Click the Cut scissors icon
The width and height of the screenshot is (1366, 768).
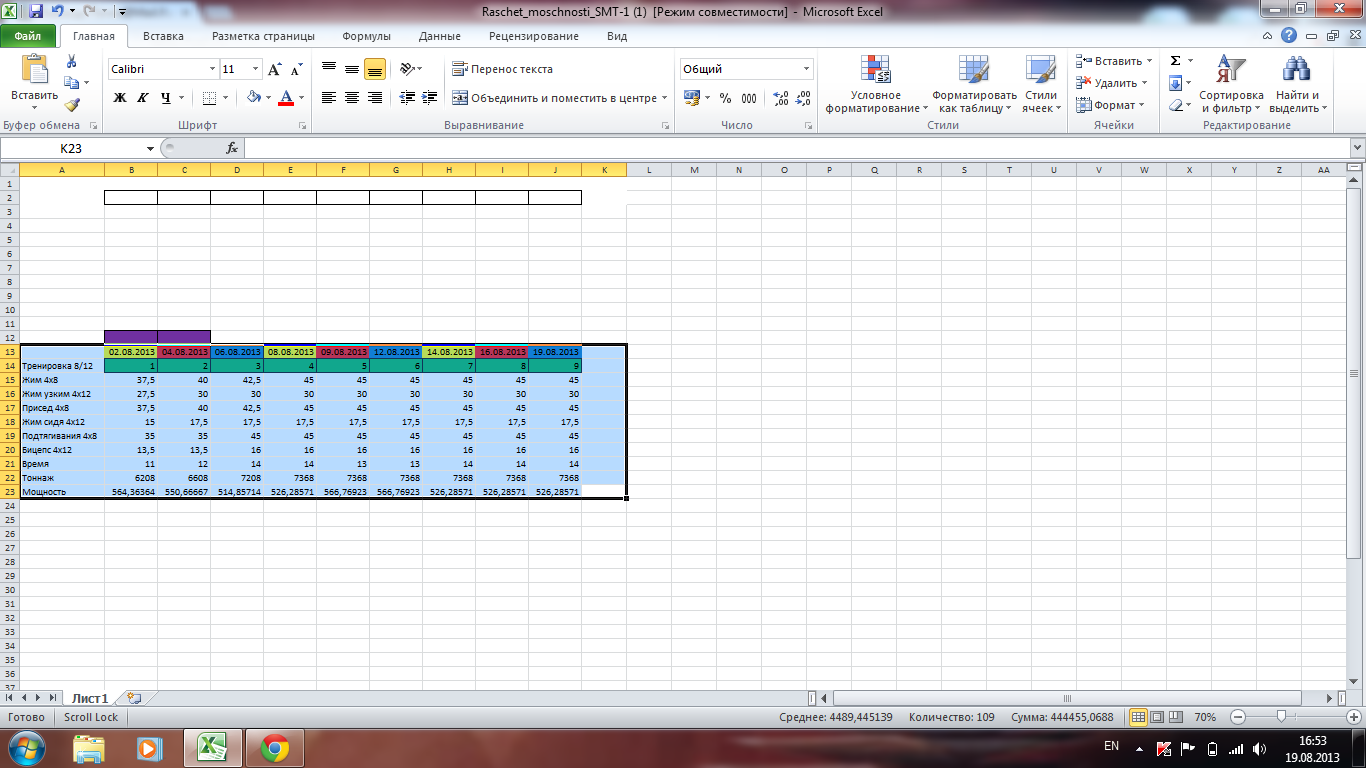[x=71, y=61]
